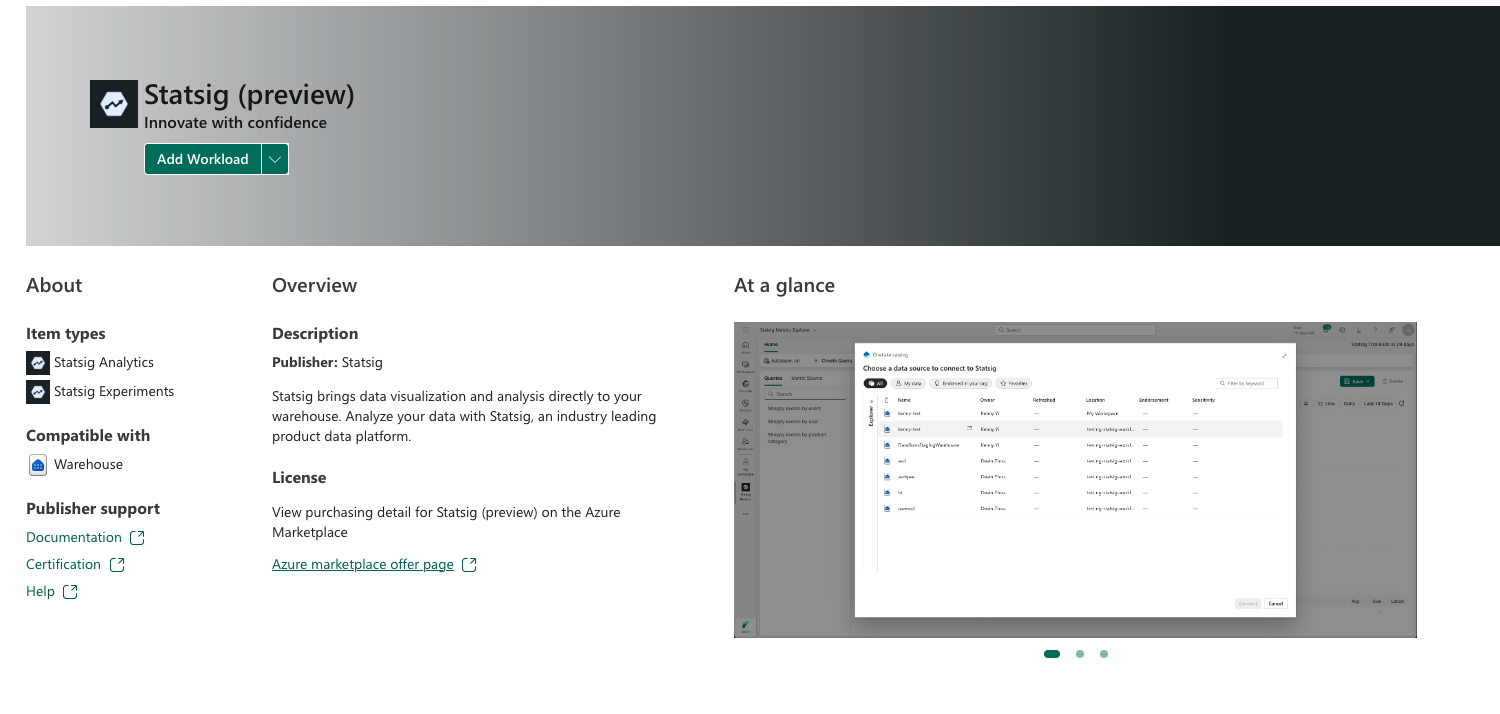Open the At a glance screenshot preview
Image resolution: width=1500 pixels, height=714 pixels.
coord(1075,479)
